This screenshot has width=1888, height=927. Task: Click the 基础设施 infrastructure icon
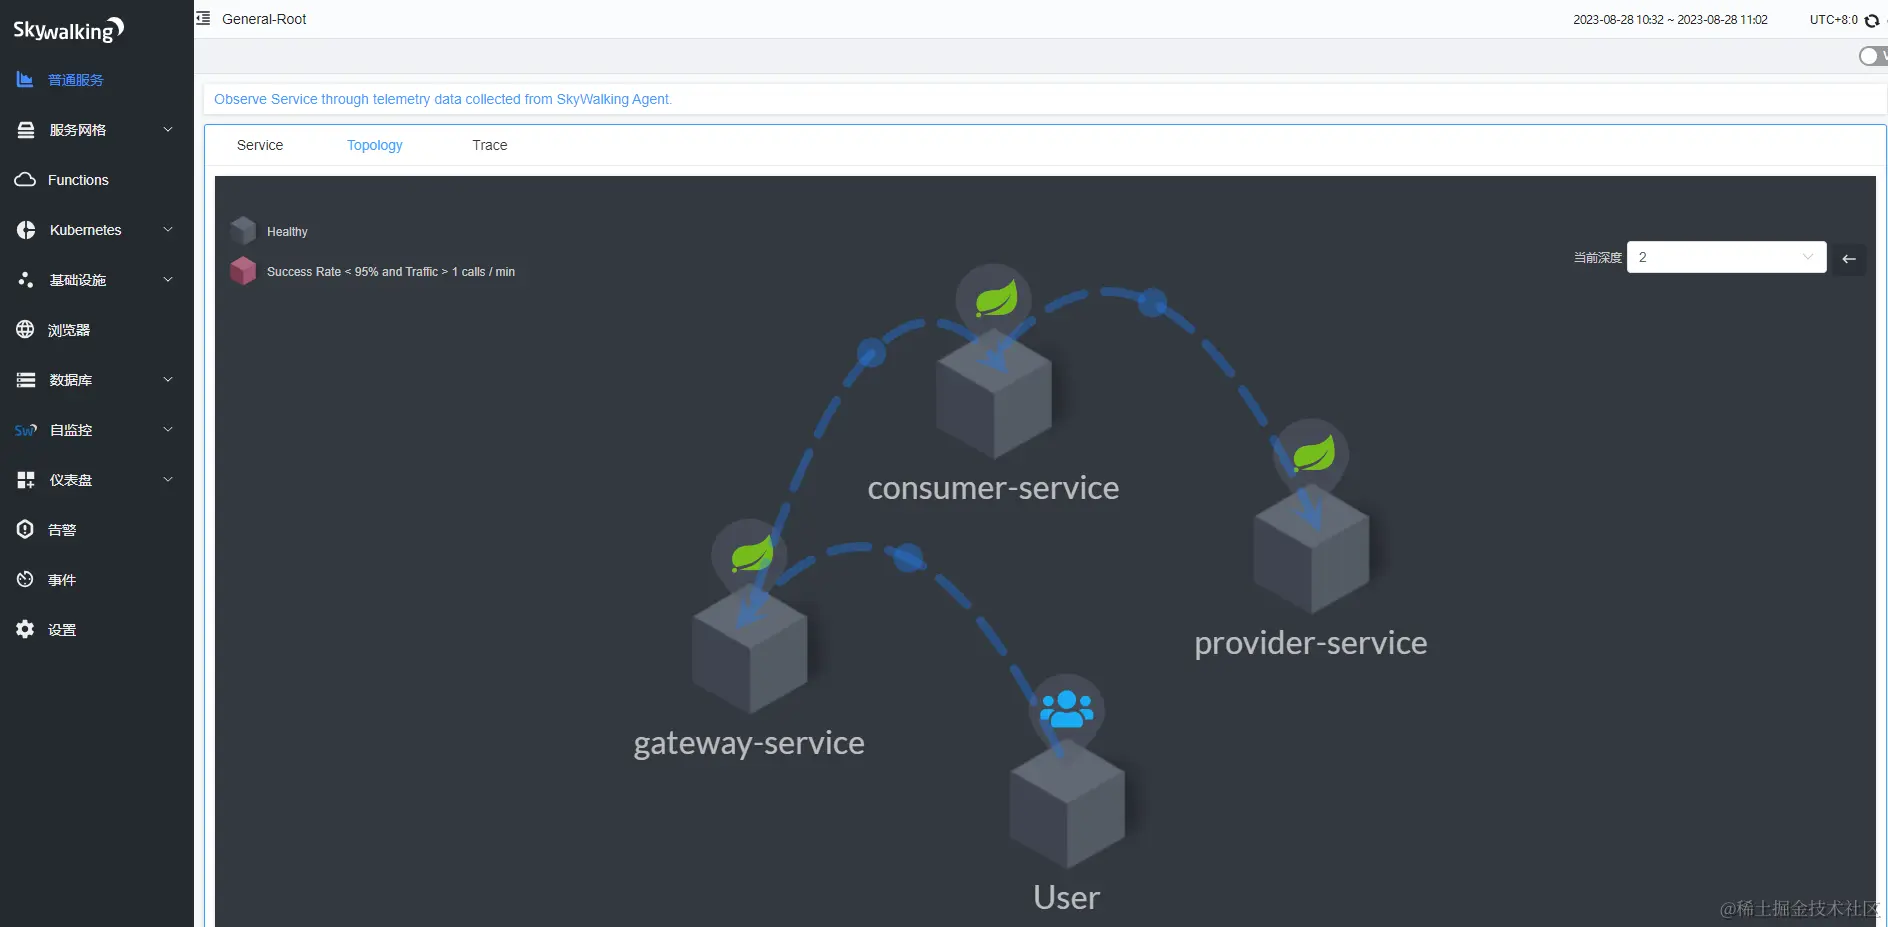pyautogui.click(x=26, y=280)
